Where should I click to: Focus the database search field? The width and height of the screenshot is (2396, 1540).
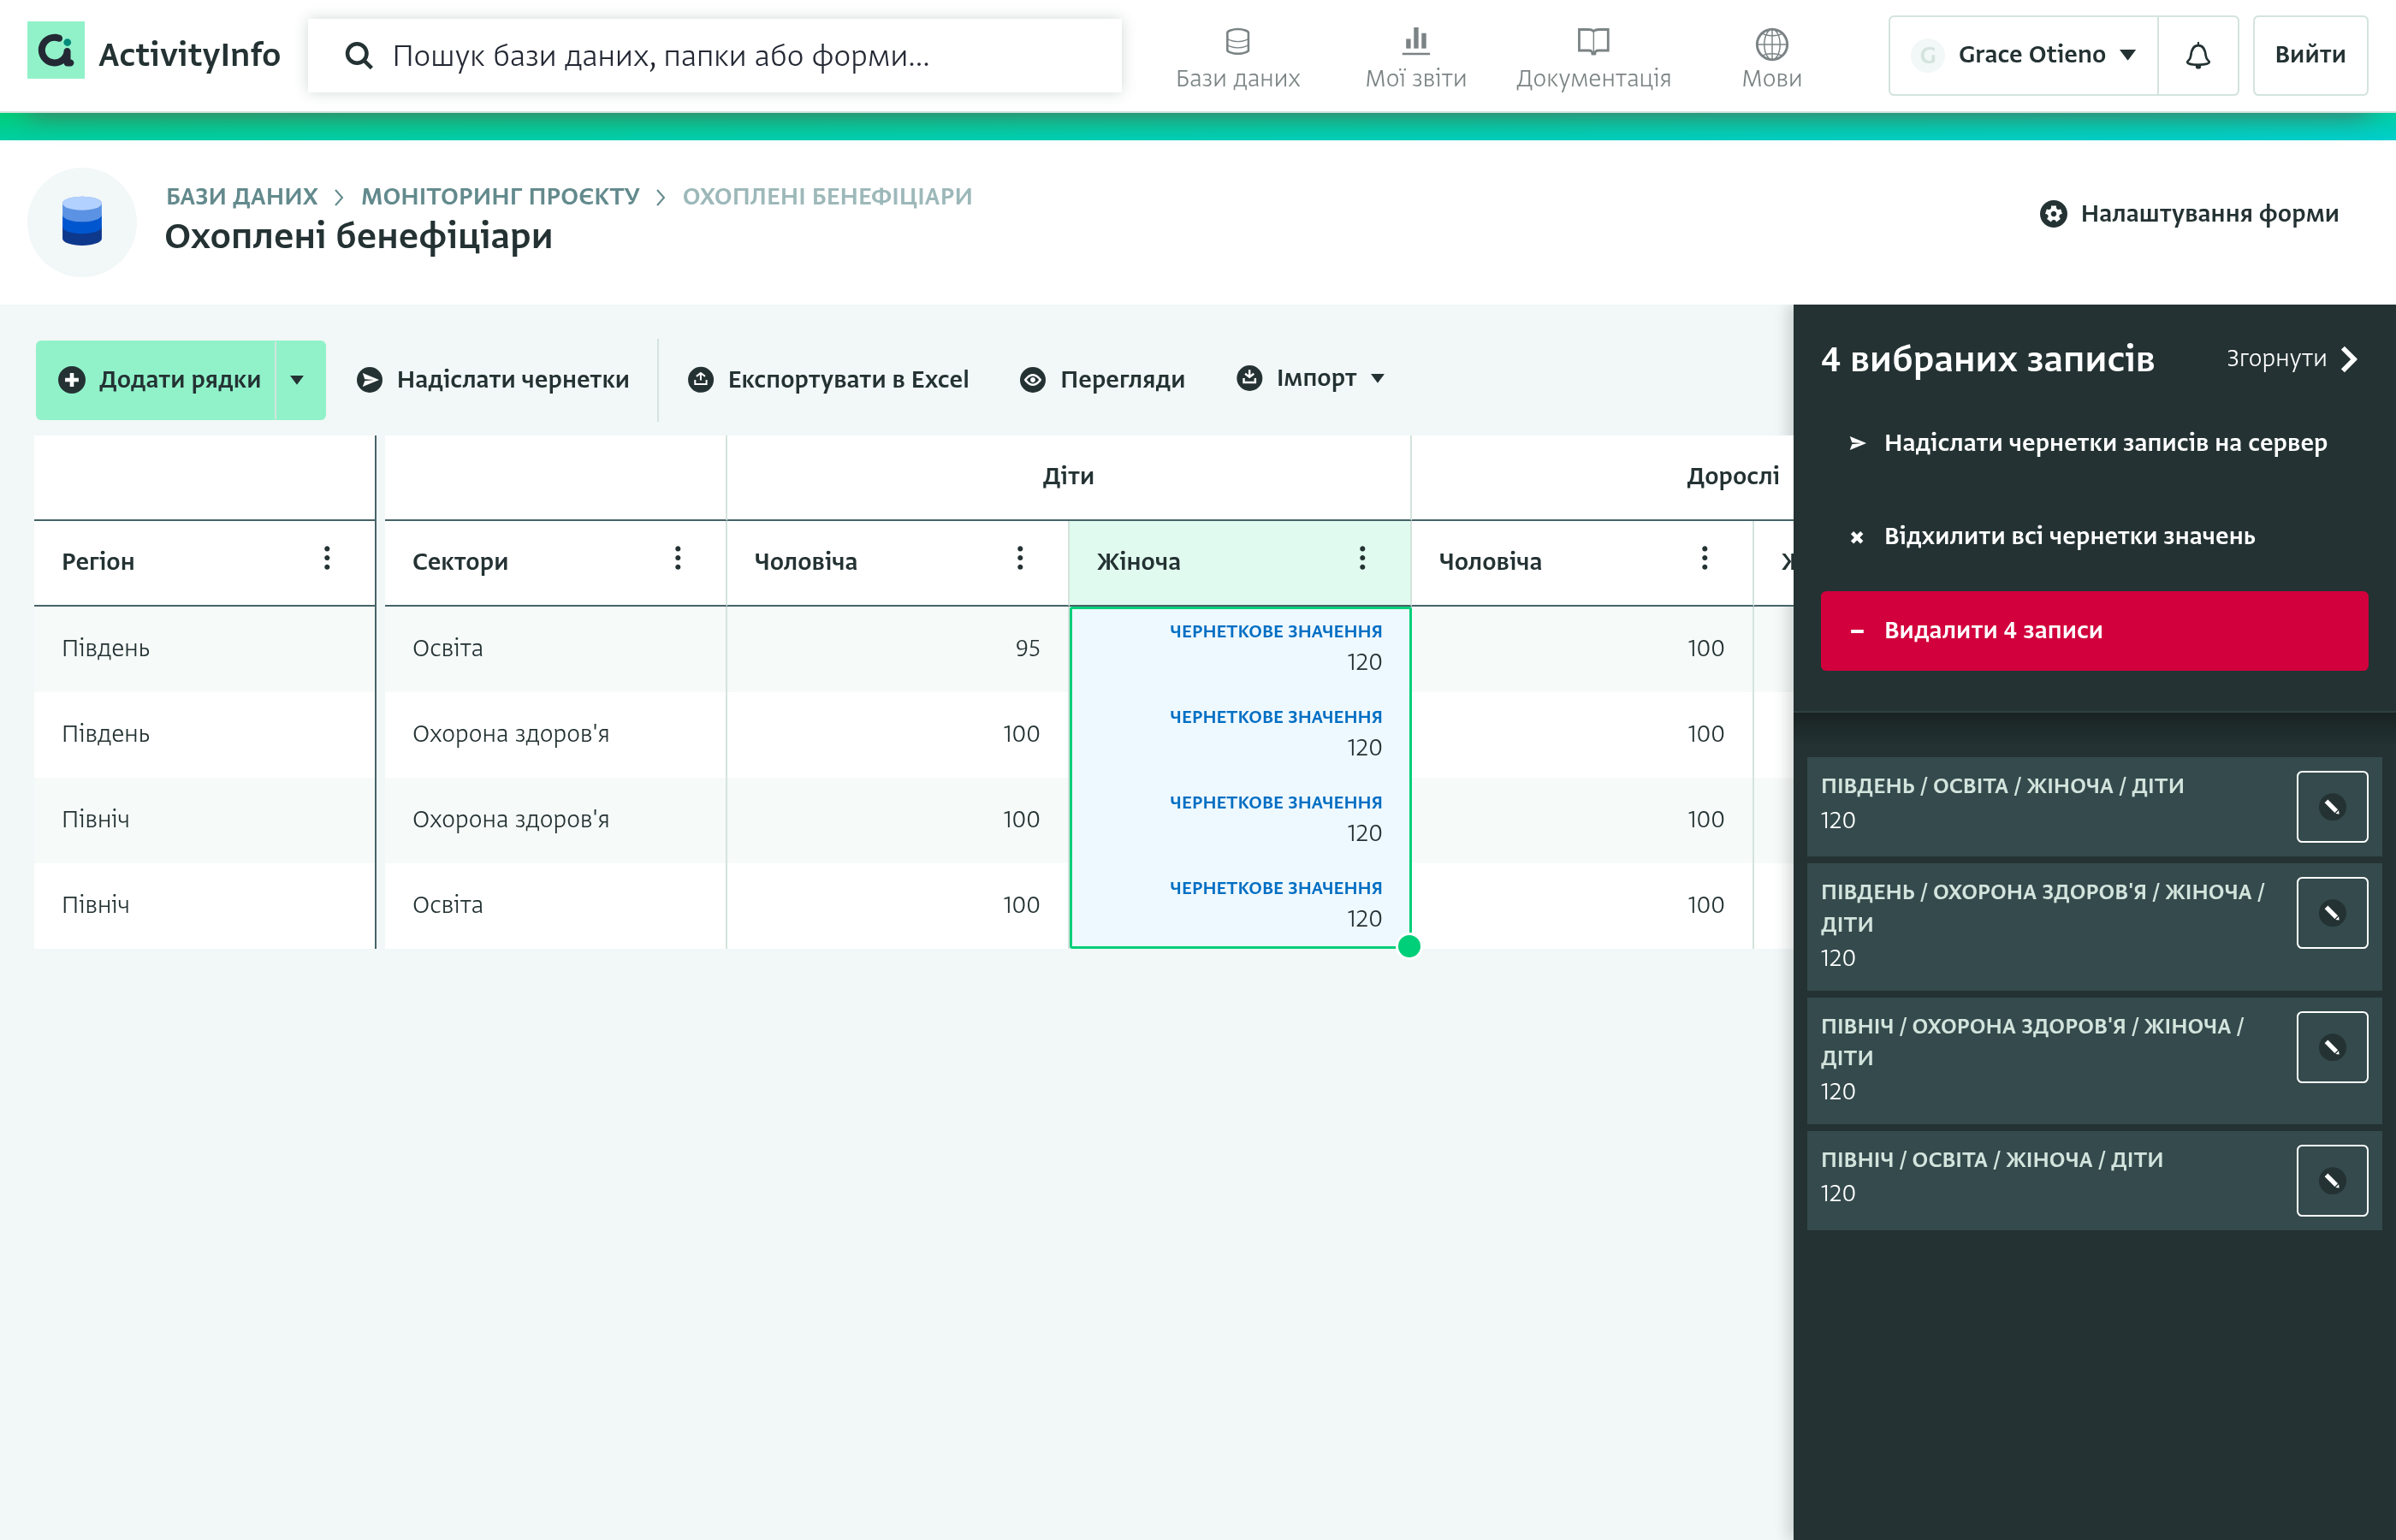[x=715, y=55]
